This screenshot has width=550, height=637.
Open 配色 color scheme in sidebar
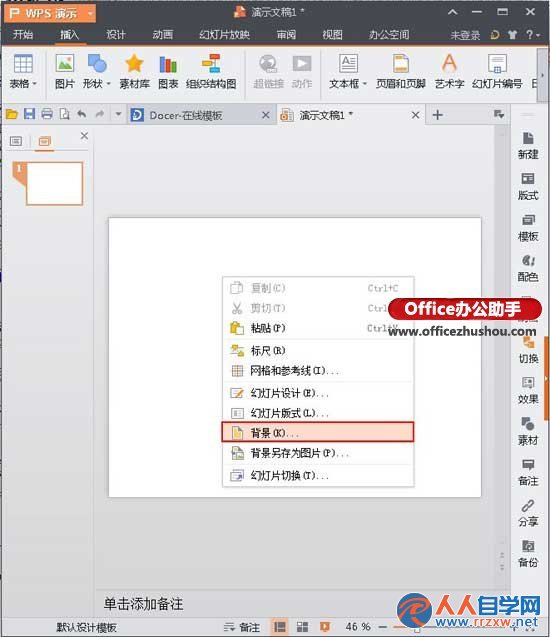[528, 268]
